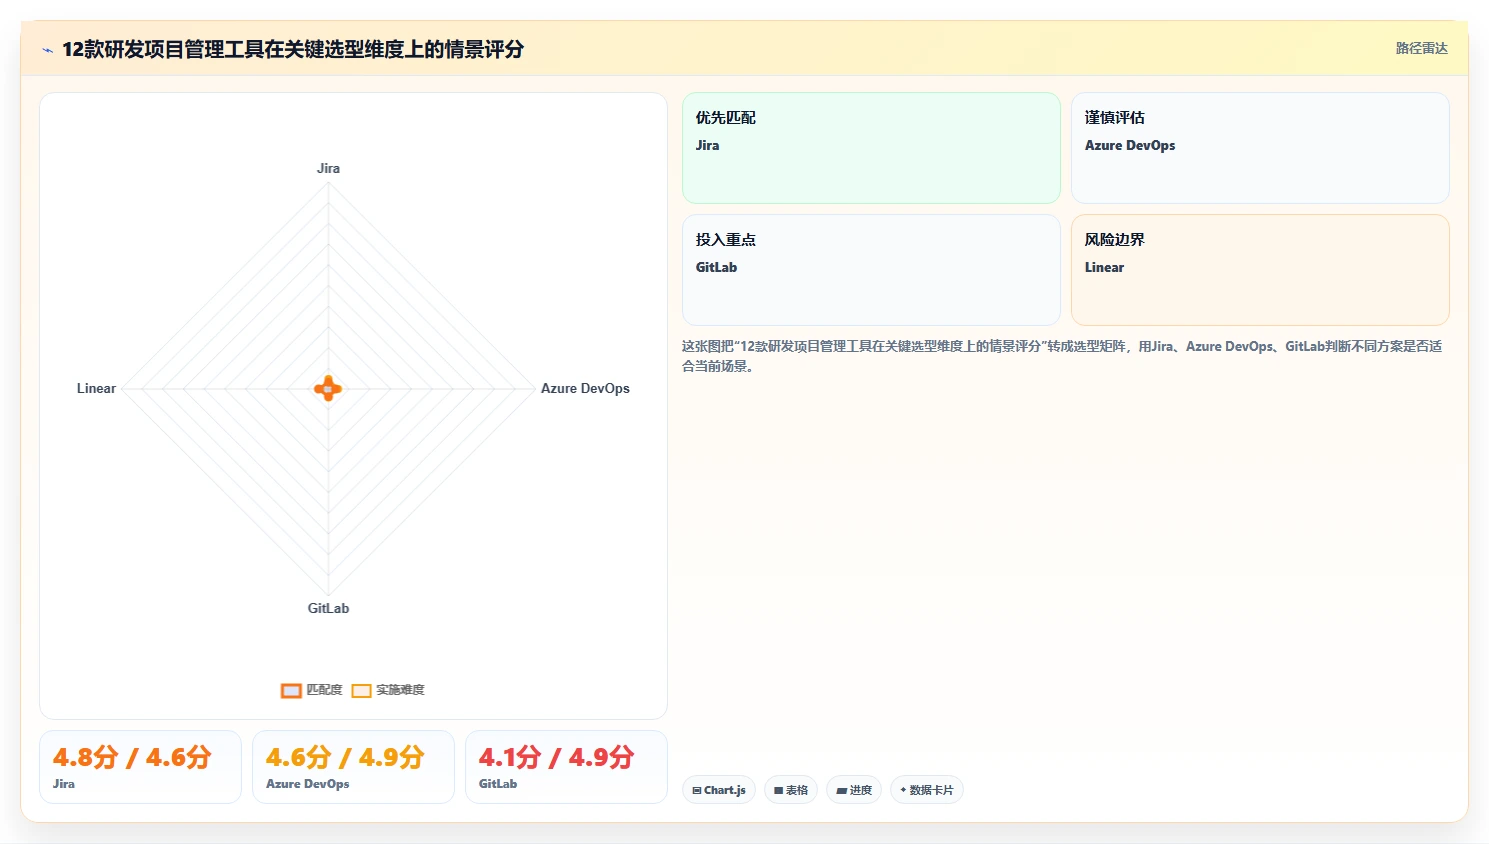The image size is (1489, 844).
Task: Open the 谨慎评估 Azure DevOps card
Action: 1260,148
